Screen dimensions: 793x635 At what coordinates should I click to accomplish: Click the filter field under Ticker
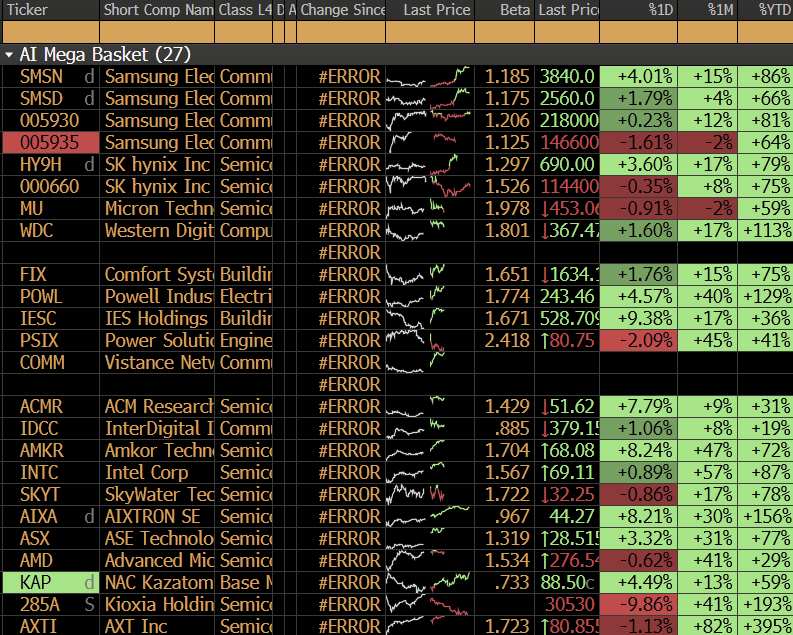coord(51,32)
